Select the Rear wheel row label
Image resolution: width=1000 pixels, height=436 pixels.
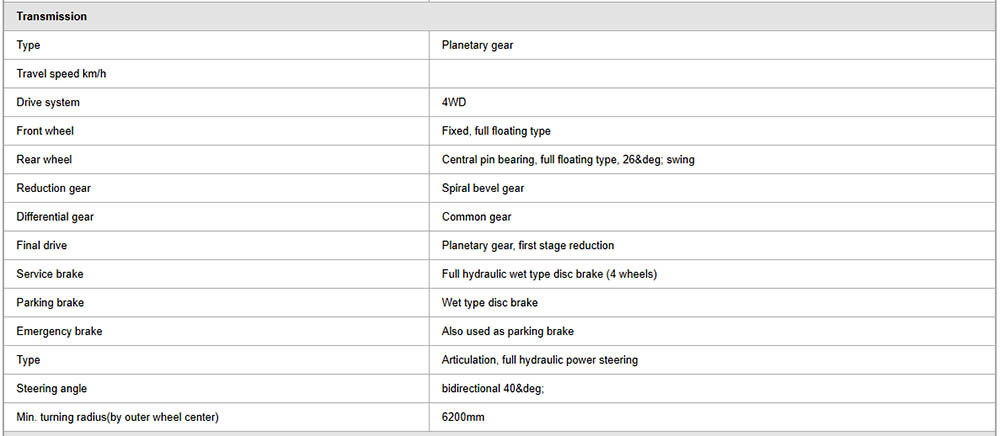44,159
